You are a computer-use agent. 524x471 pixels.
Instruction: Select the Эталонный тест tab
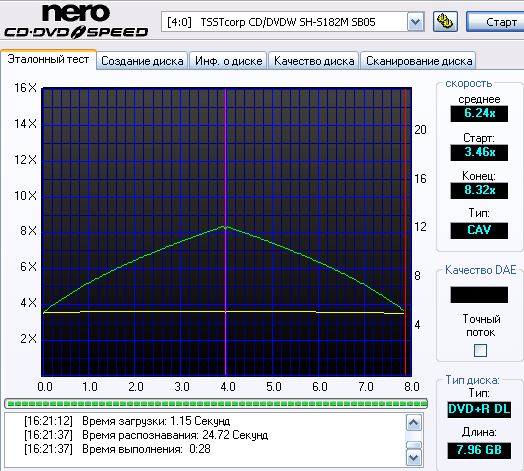(48, 60)
